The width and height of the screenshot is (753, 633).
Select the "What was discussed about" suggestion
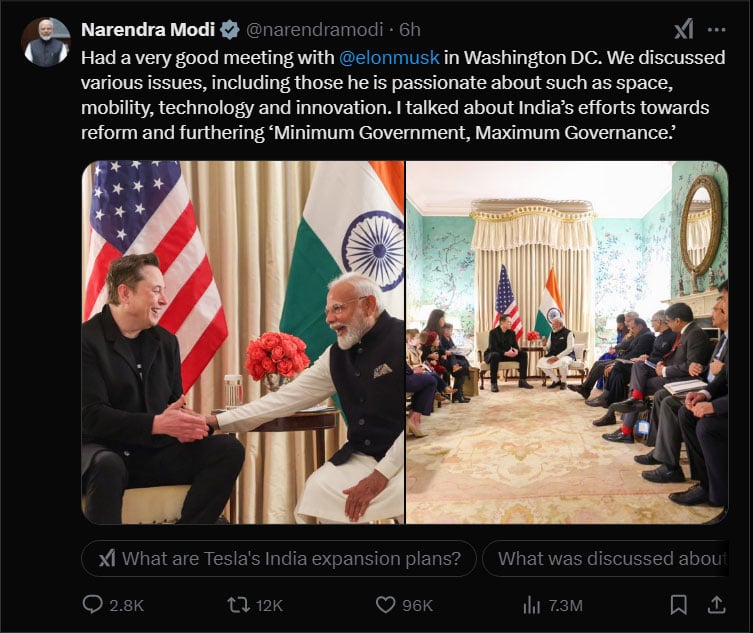pos(610,559)
